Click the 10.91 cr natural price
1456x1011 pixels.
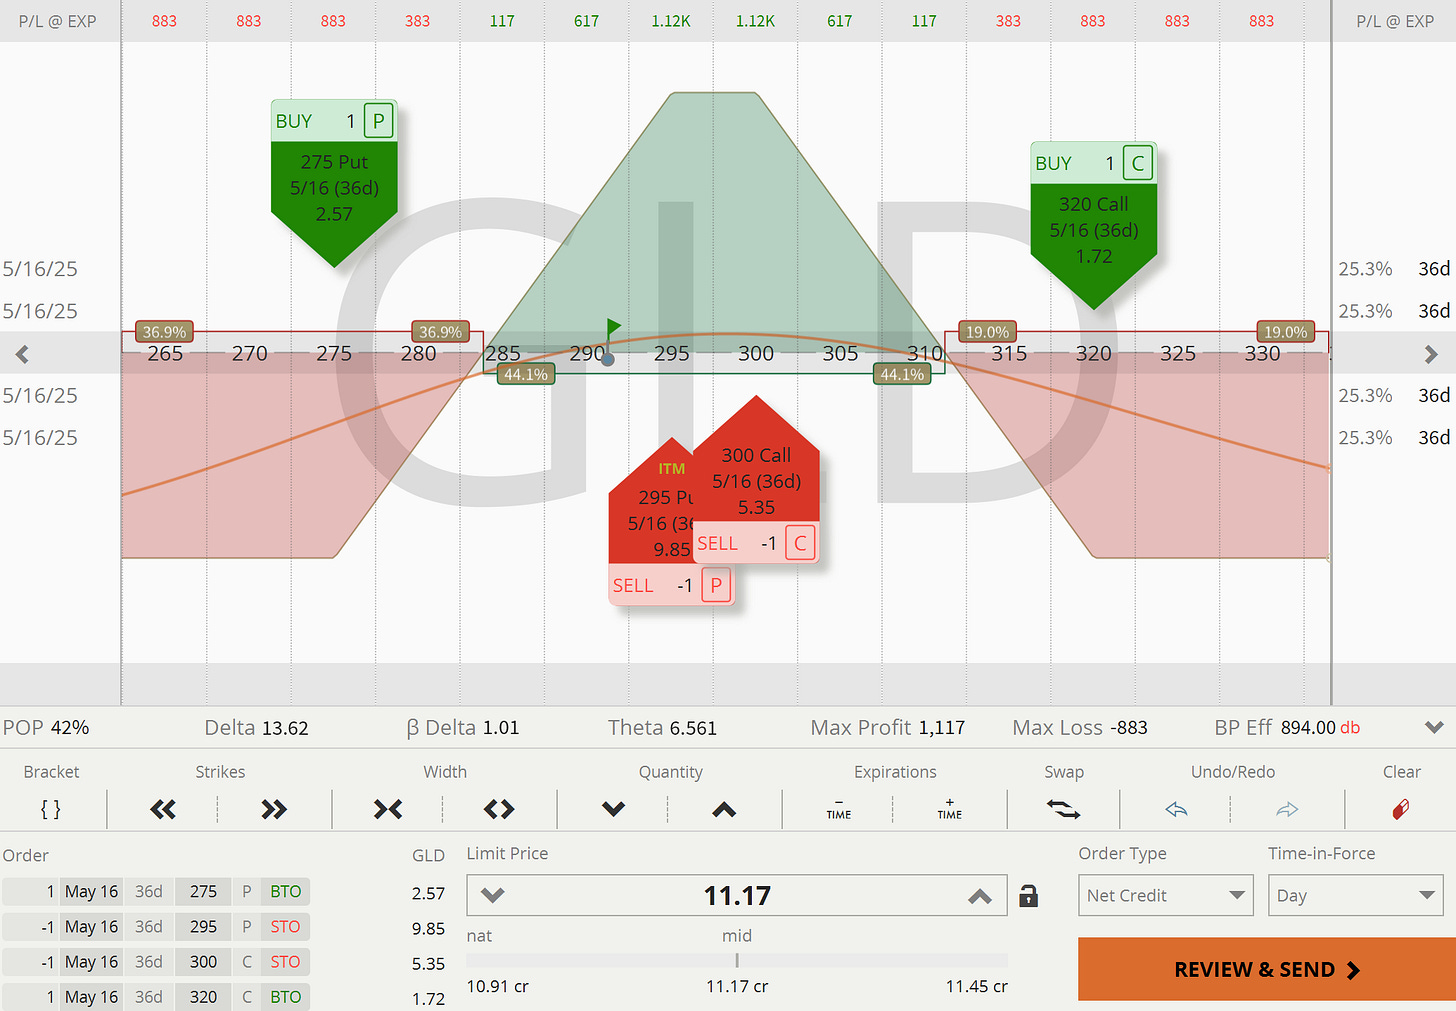pyautogui.click(x=497, y=986)
